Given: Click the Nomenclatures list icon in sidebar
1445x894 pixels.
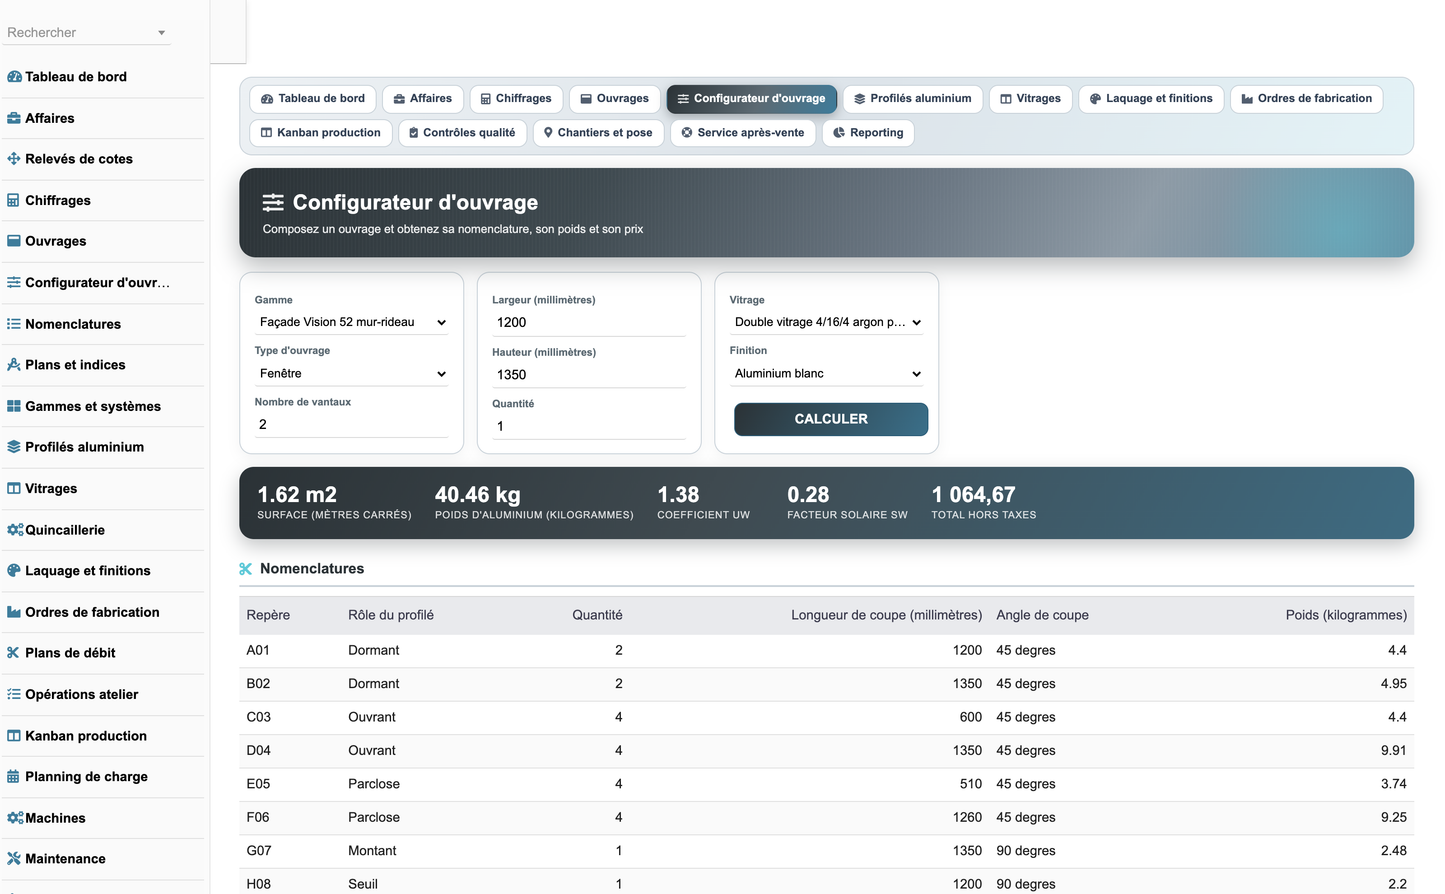Looking at the screenshot, I should coord(14,324).
